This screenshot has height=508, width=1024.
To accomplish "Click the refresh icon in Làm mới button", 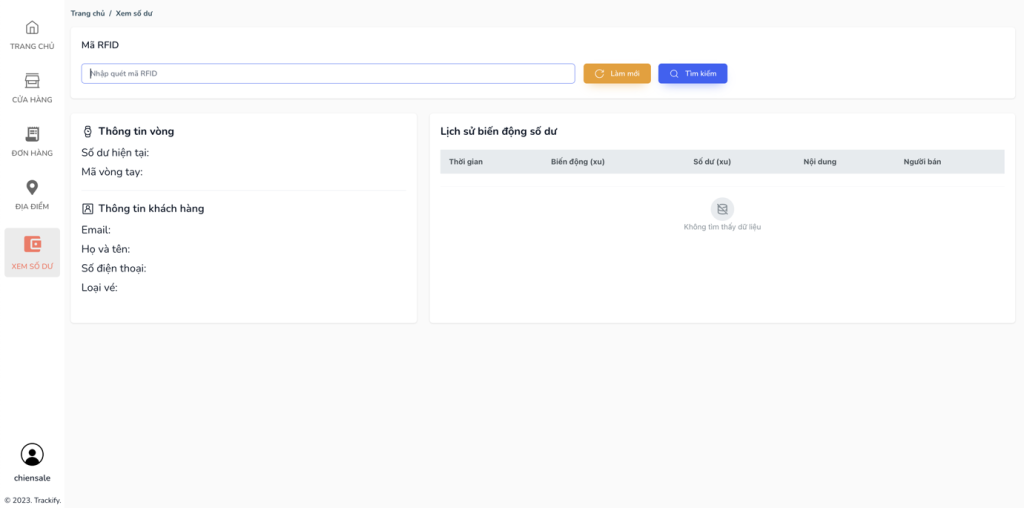I will click(600, 74).
